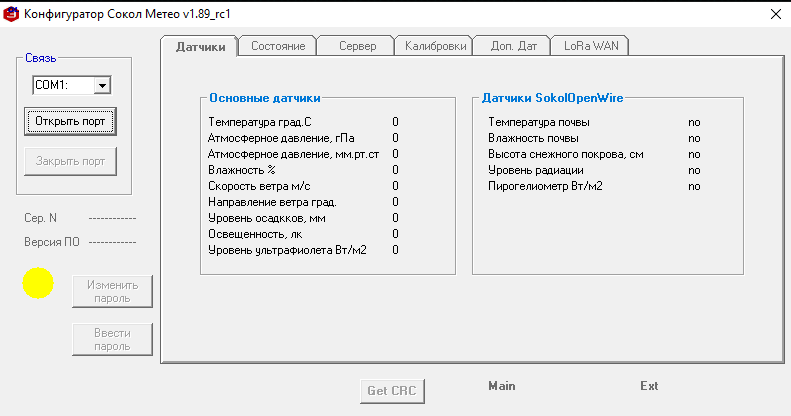The height and width of the screenshot is (416, 791).
Task: Click the Атмосферное давление, мм.рт.ст label
Action: pyautogui.click(x=294, y=154)
